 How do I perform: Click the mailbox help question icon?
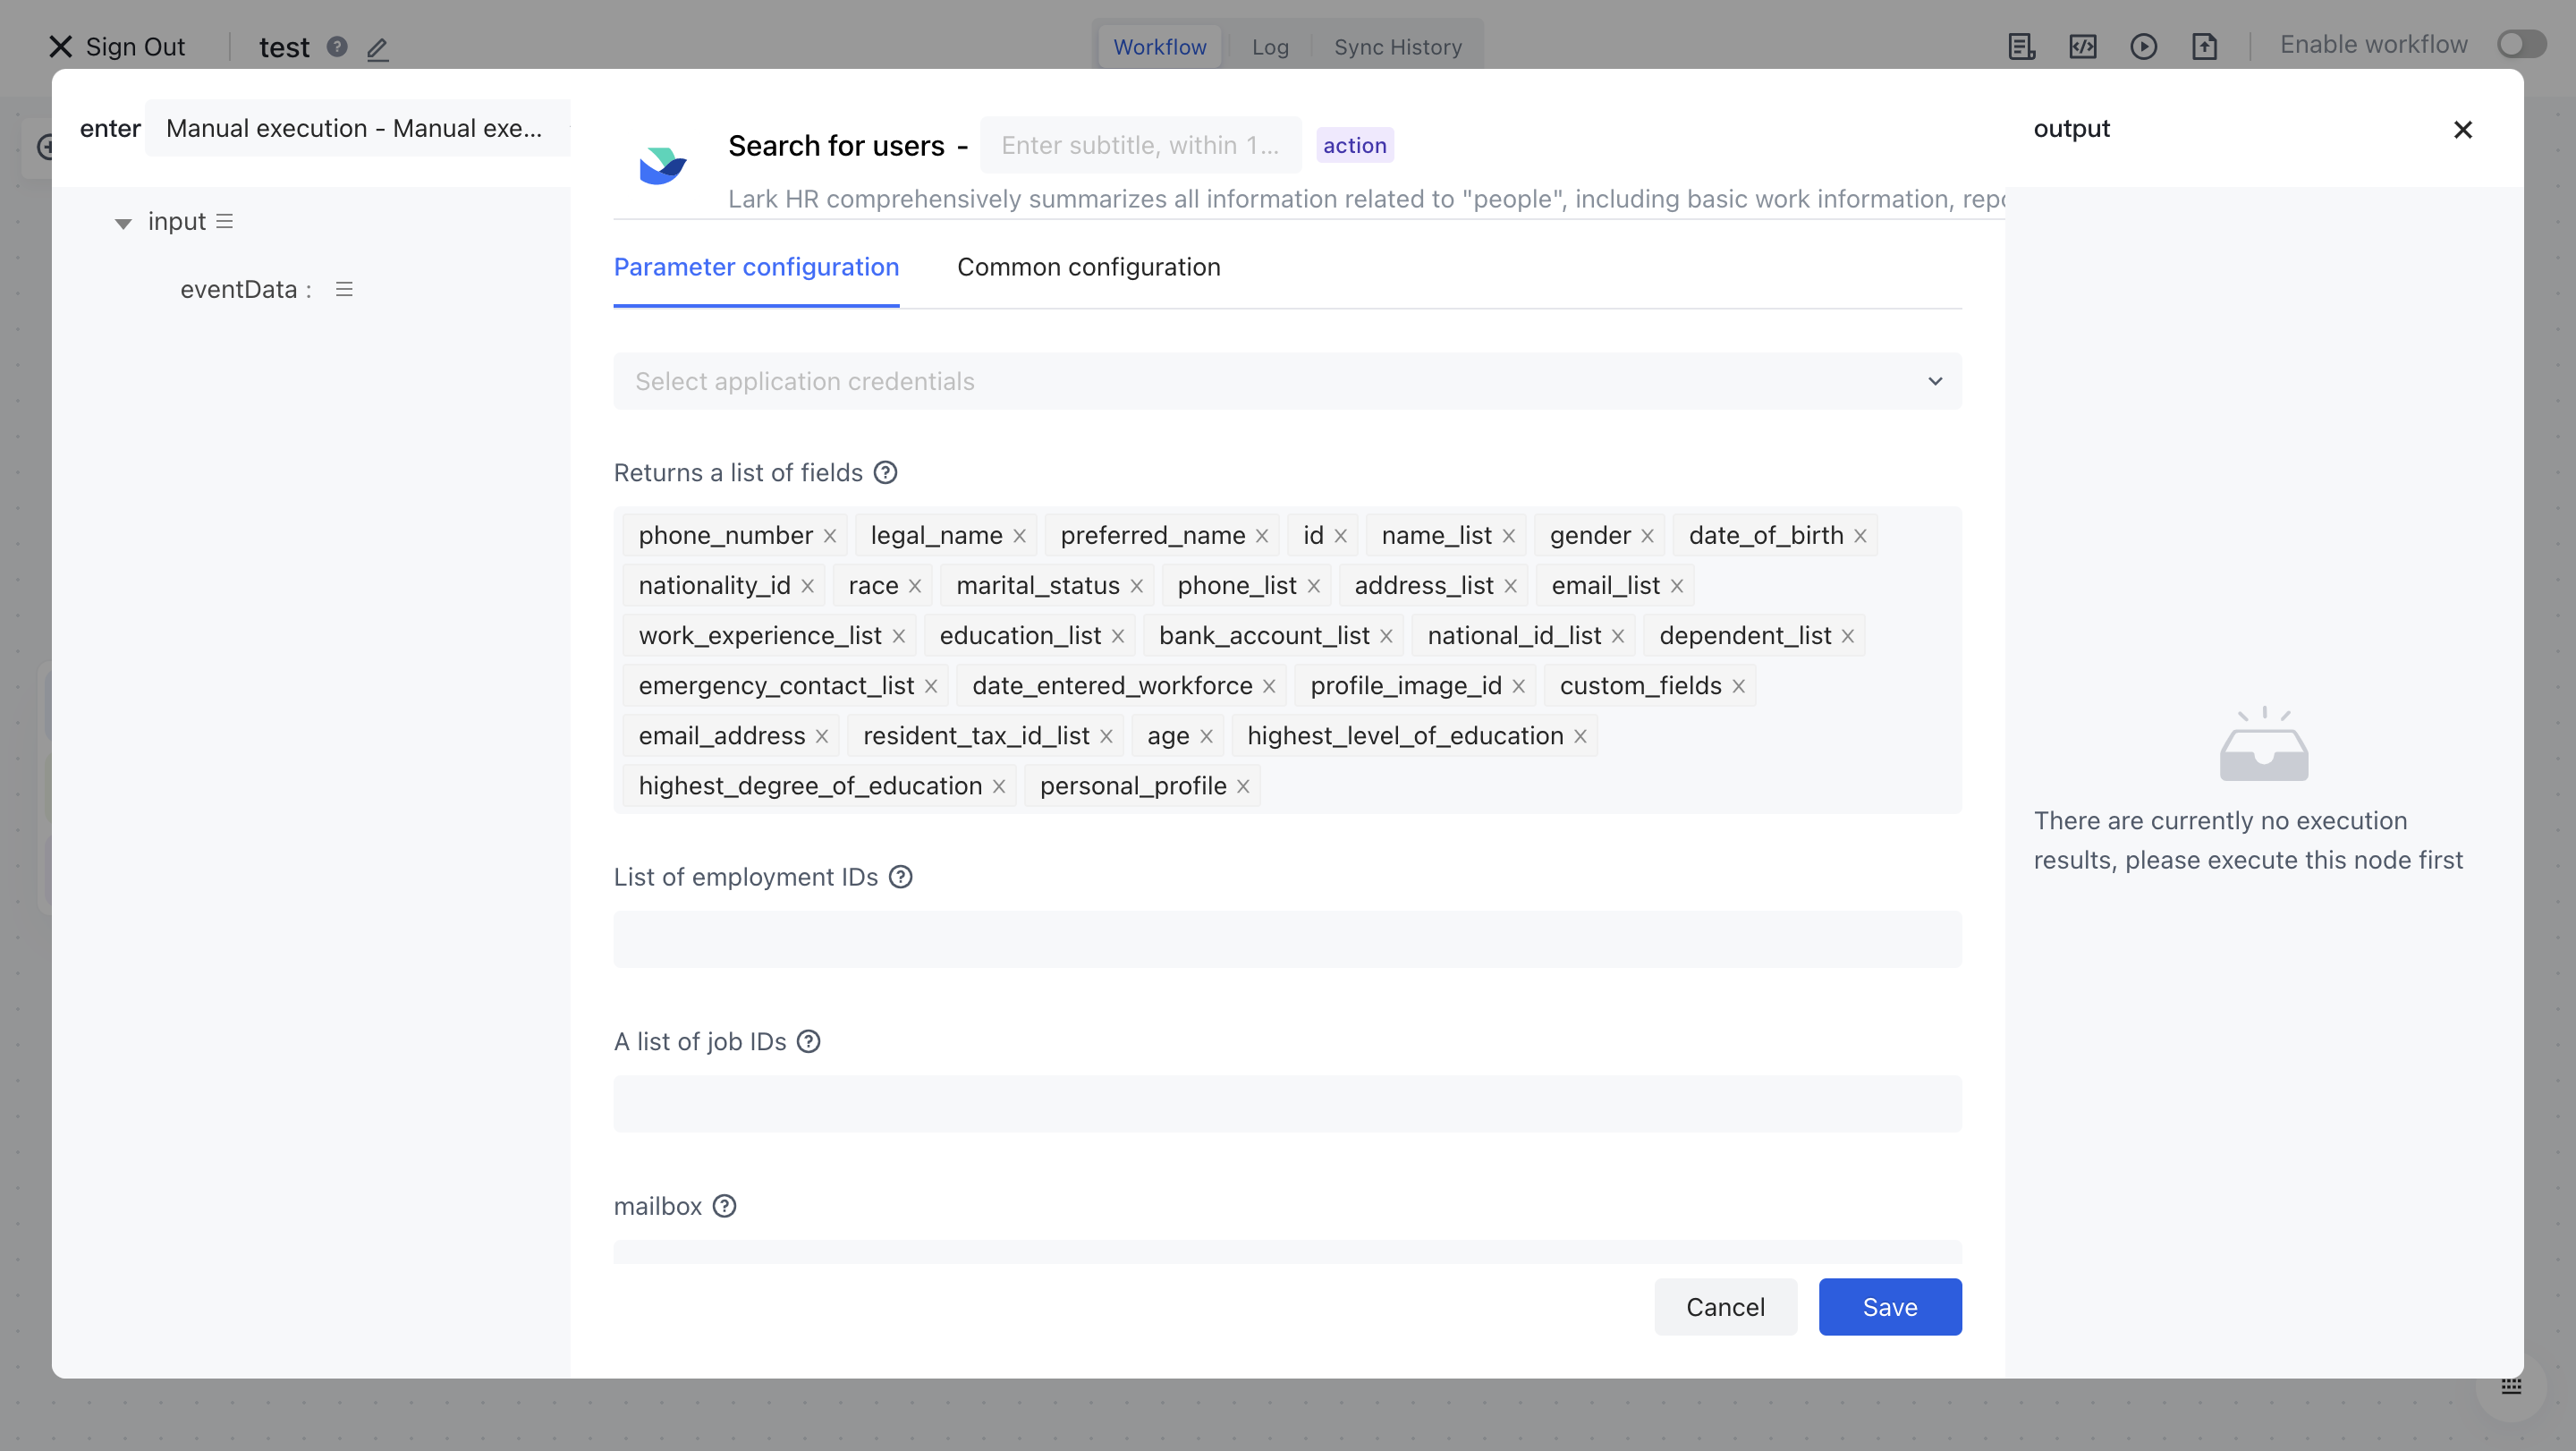pyautogui.click(x=724, y=1207)
